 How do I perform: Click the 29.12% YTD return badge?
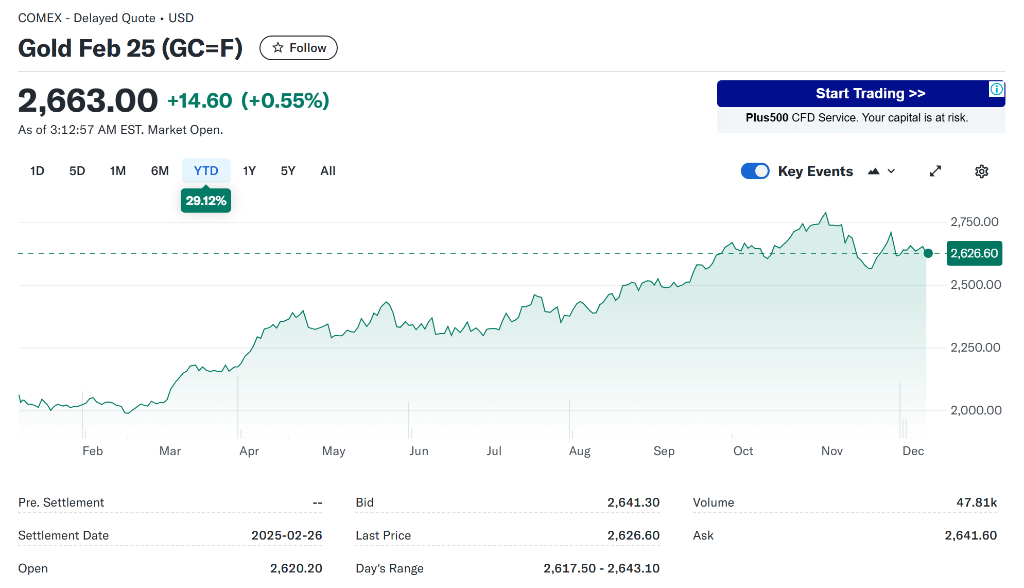(206, 201)
